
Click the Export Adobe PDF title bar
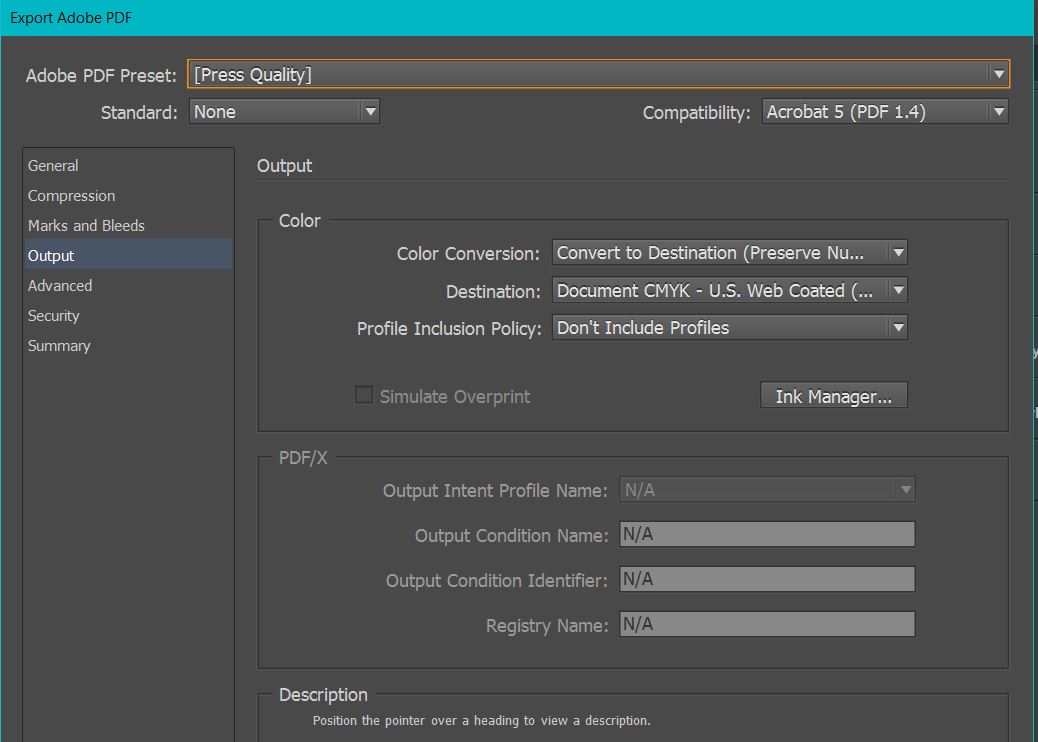[x=500, y=17]
